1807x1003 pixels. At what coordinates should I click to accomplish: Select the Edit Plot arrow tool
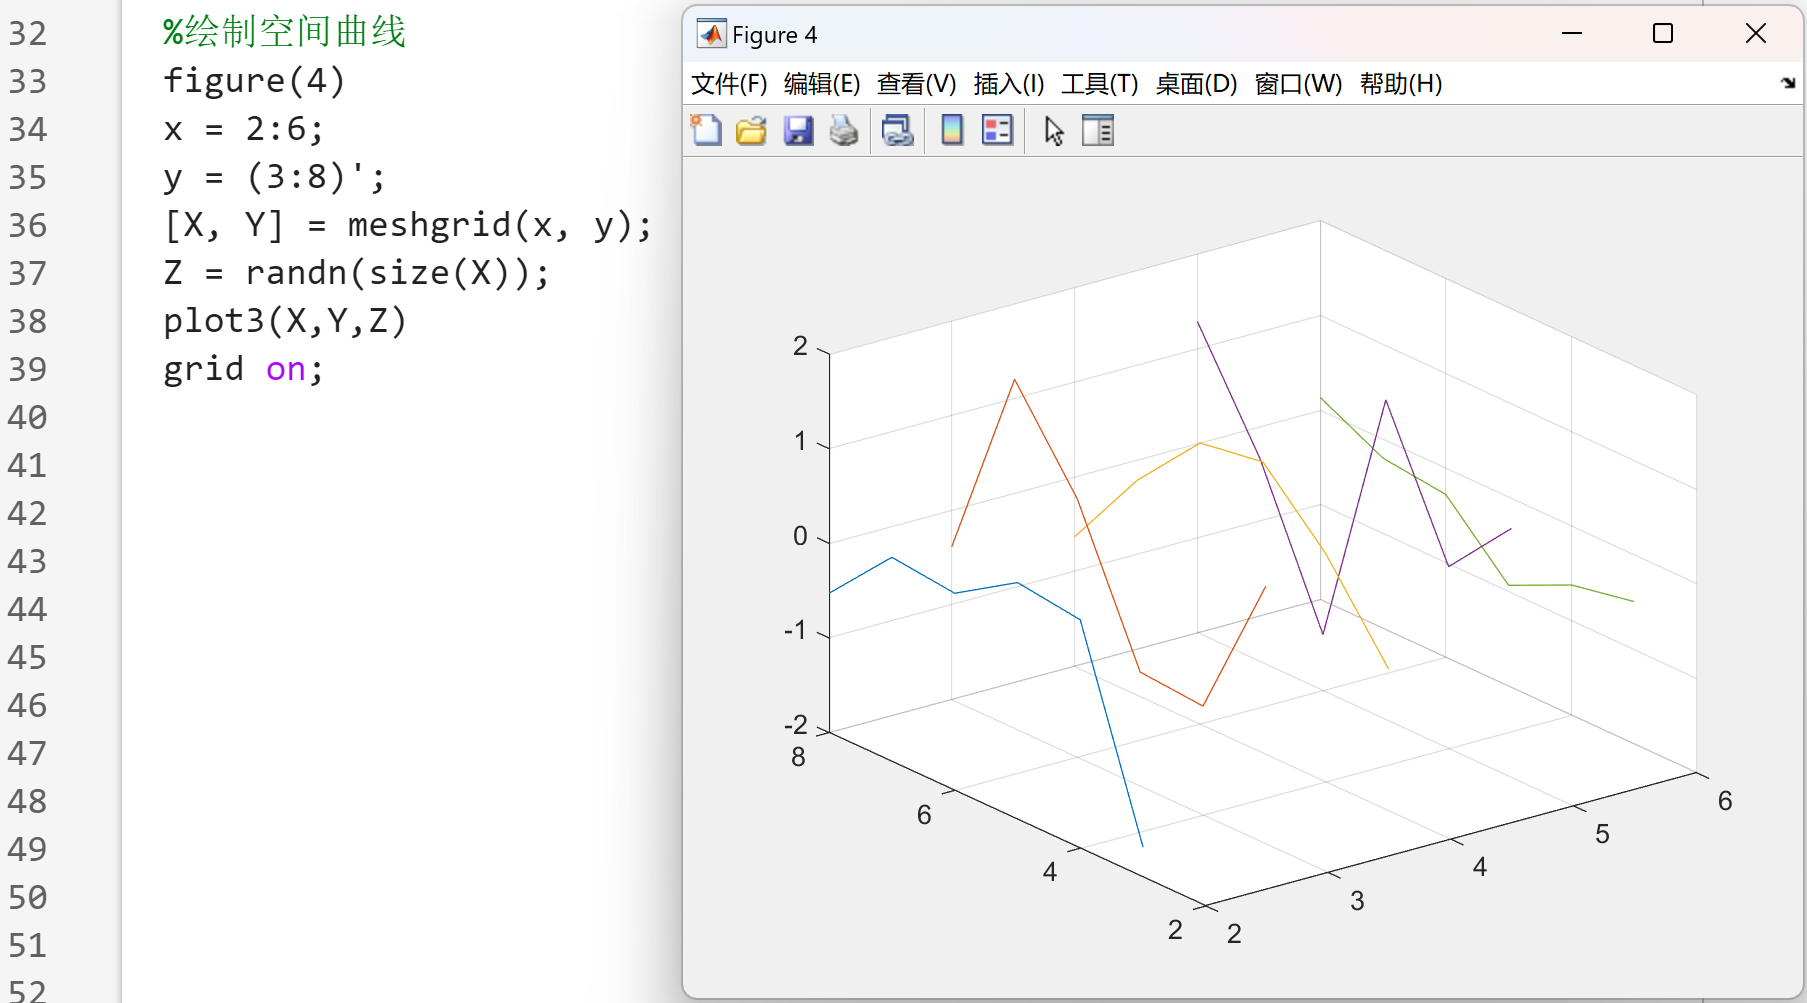1054,131
